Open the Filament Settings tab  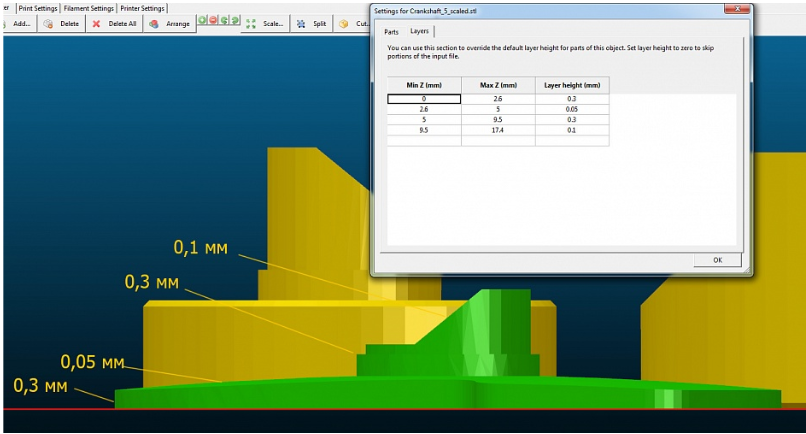pos(88,8)
